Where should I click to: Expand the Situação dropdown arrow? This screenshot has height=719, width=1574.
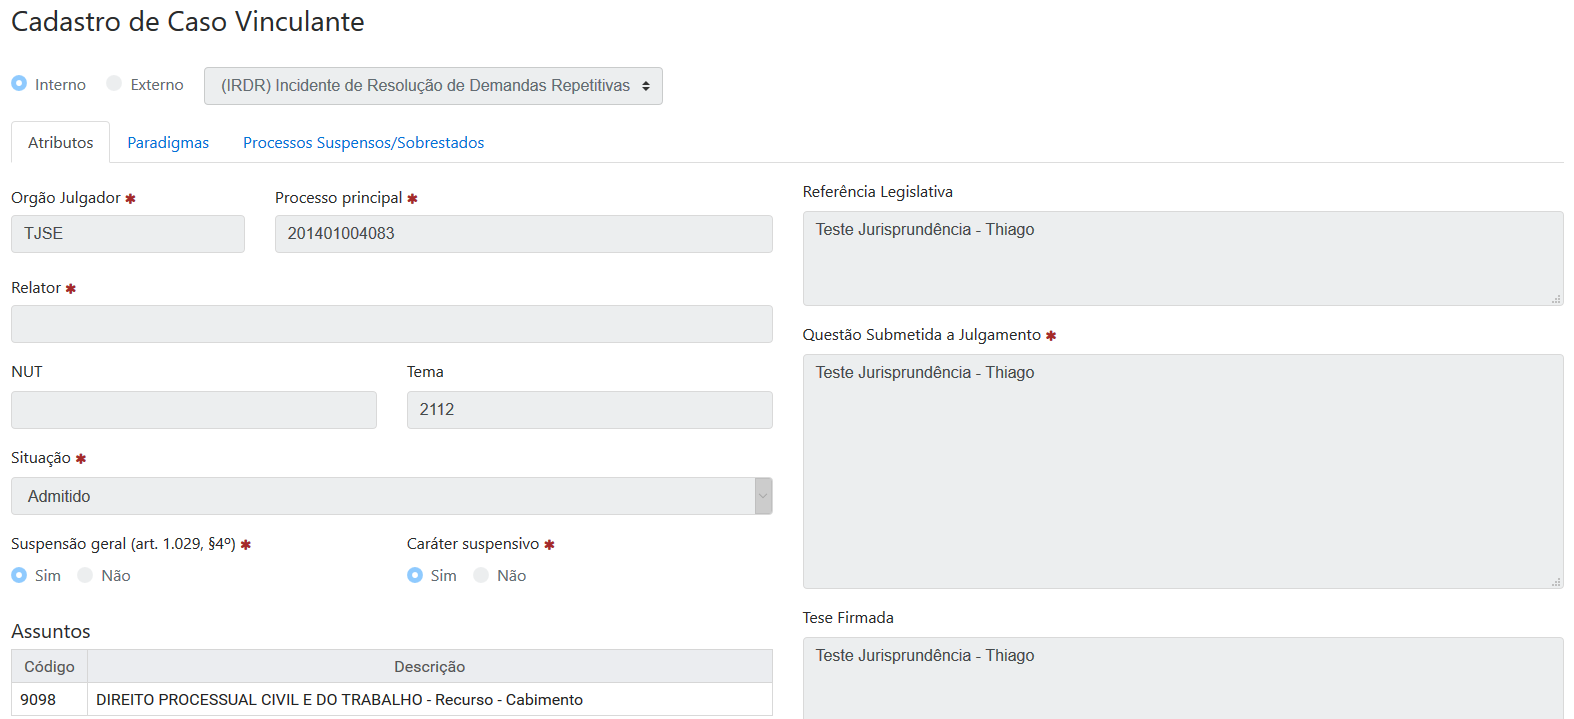763,496
